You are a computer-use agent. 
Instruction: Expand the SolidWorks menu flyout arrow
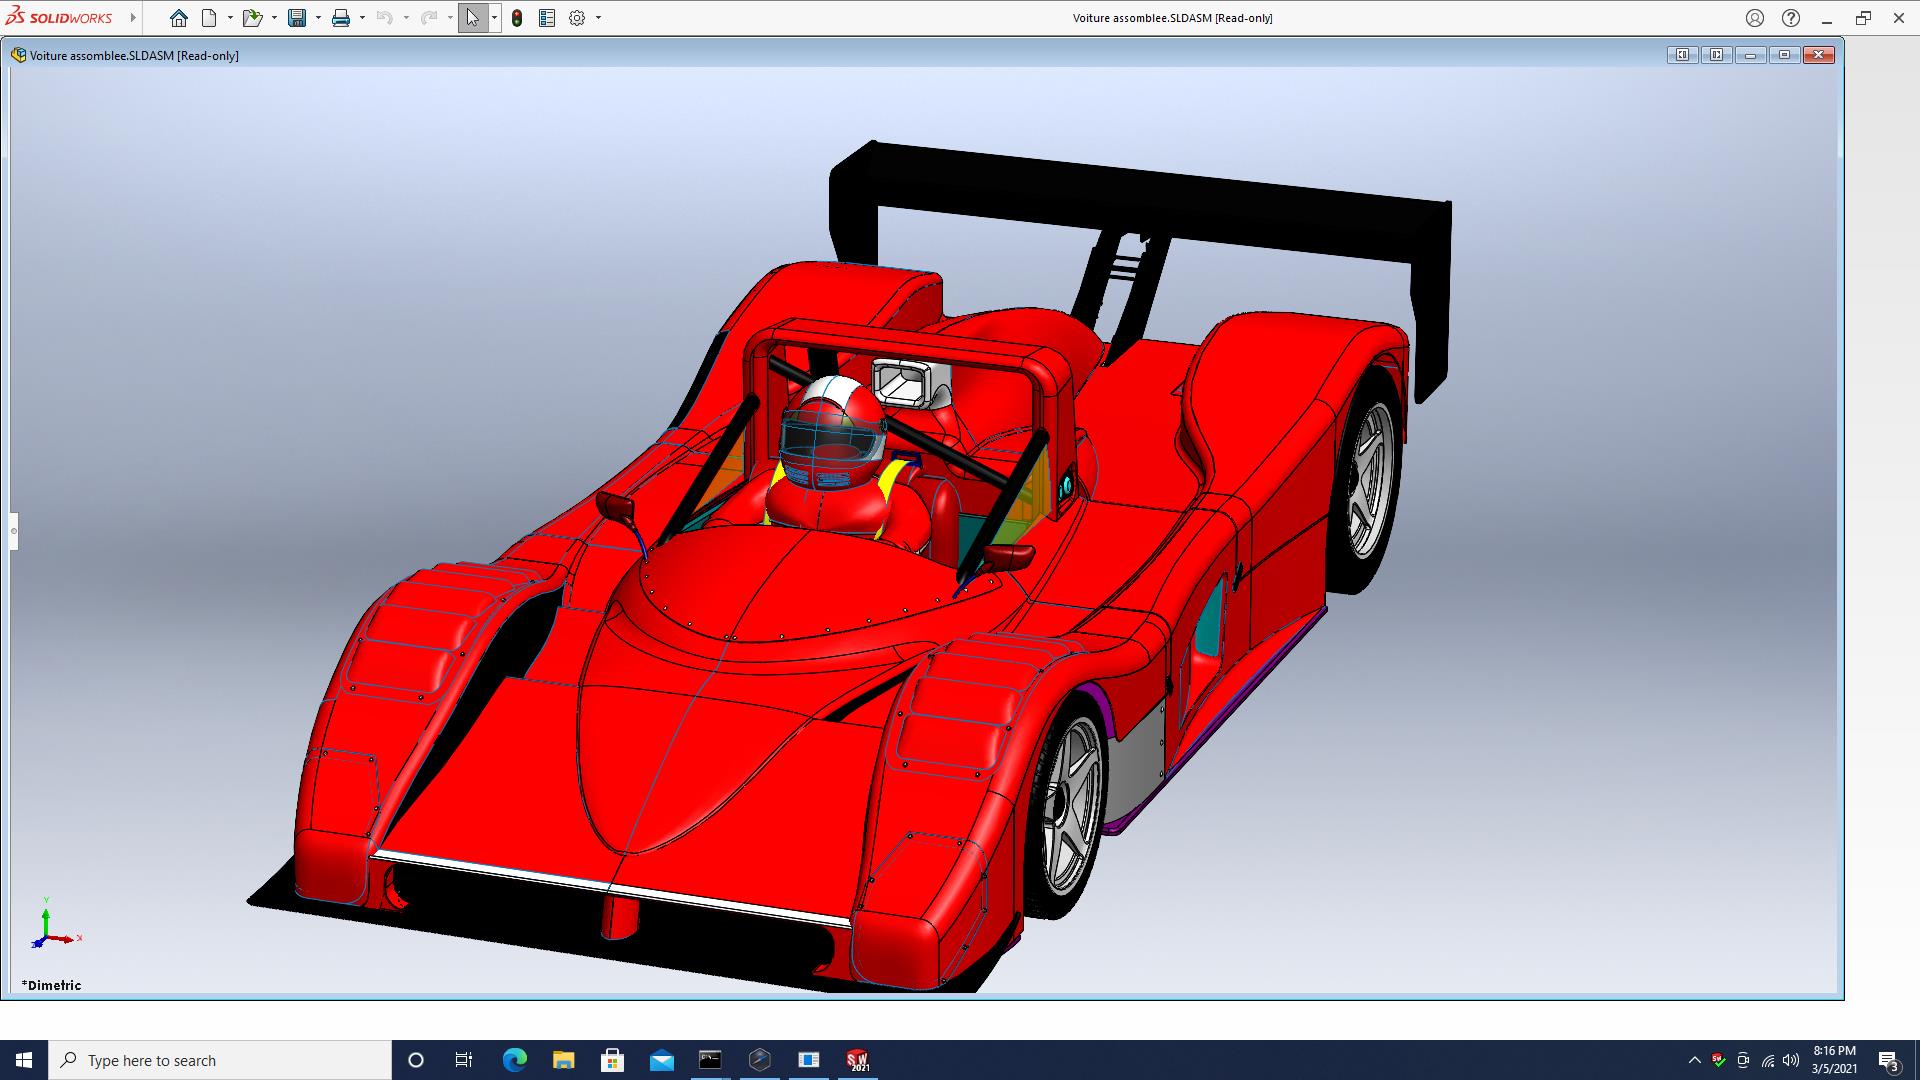point(133,18)
